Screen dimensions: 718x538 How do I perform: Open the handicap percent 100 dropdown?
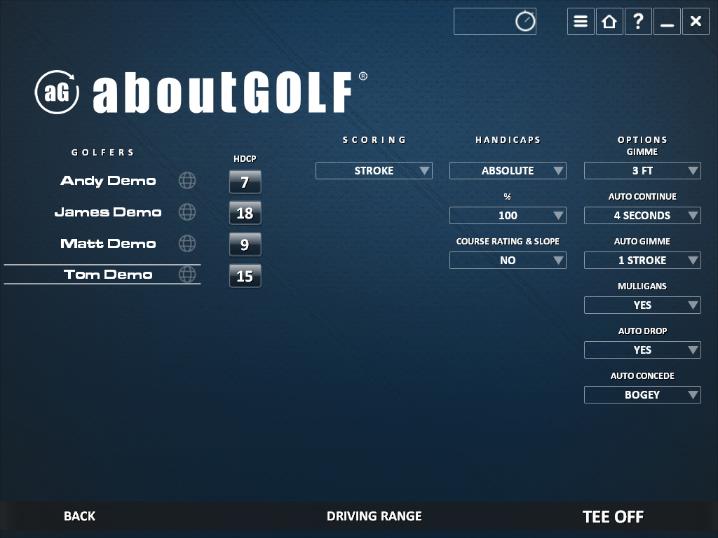[x=507, y=216]
